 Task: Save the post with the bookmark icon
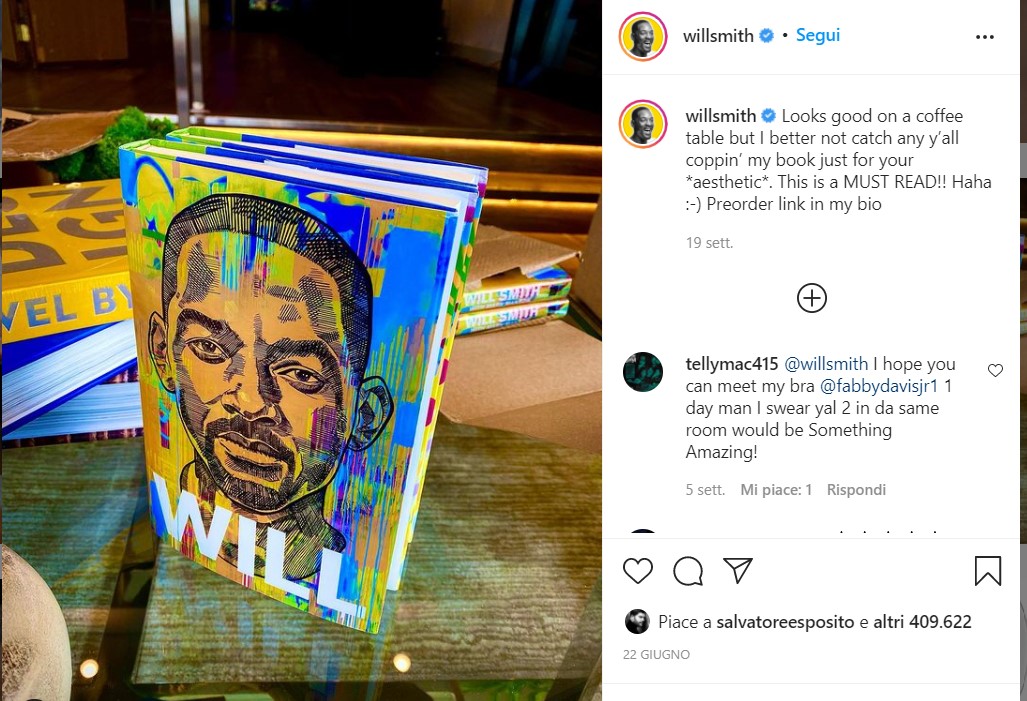click(987, 571)
